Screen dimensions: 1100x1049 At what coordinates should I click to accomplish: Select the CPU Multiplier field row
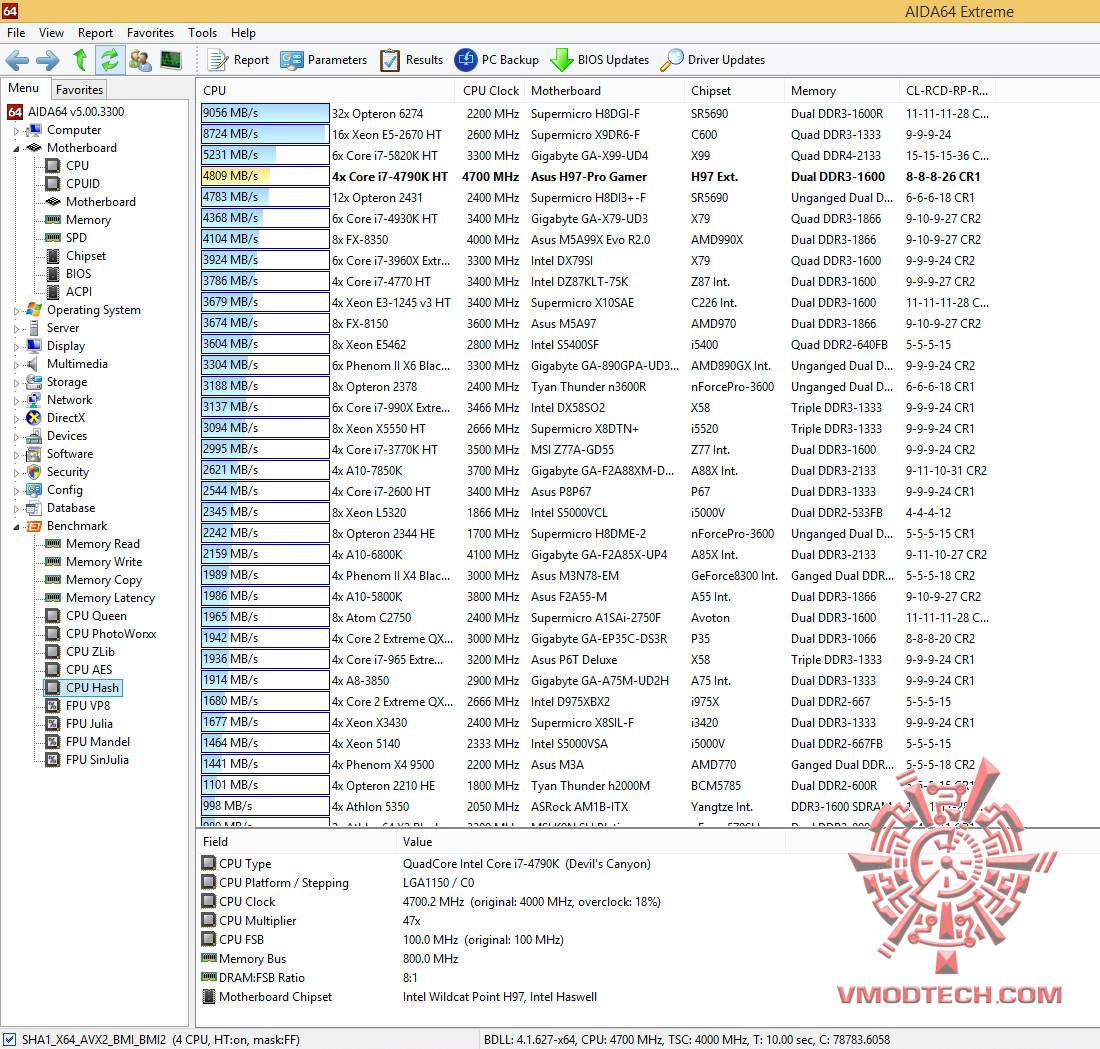coord(491,921)
